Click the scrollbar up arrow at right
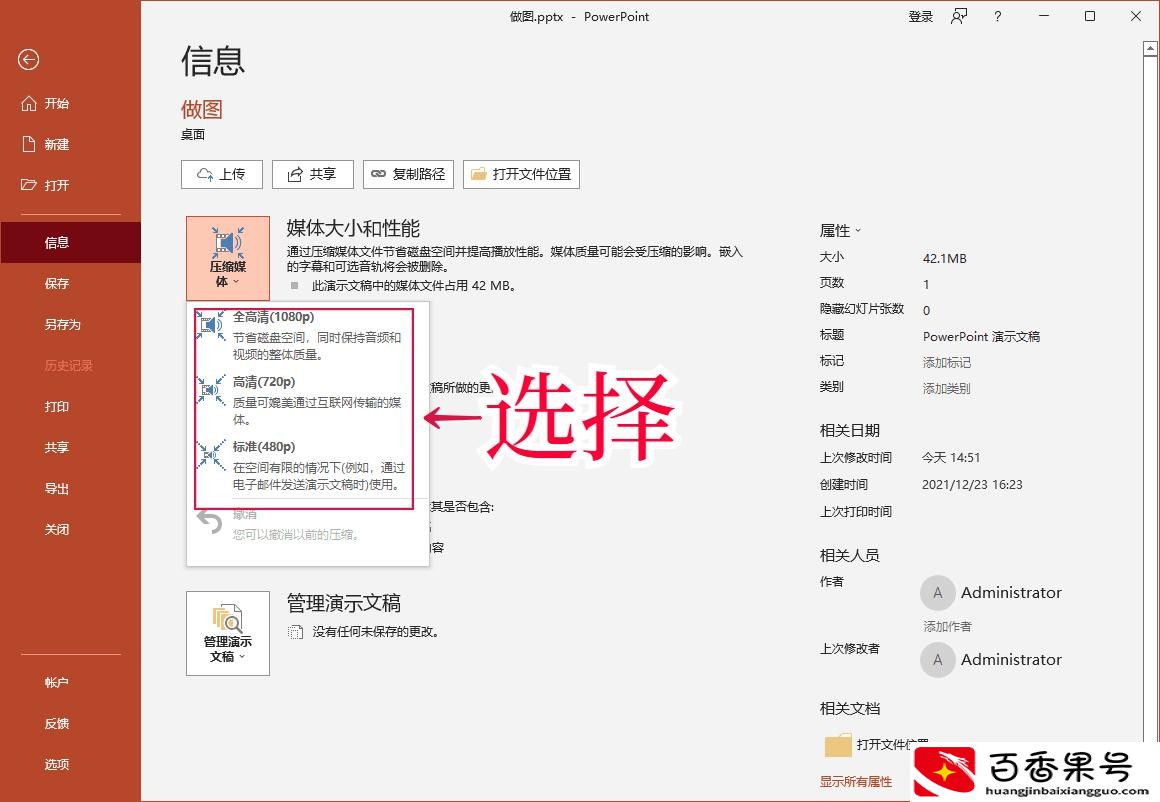This screenshot has height=802, width=1160. click(x=1150, y=49)
